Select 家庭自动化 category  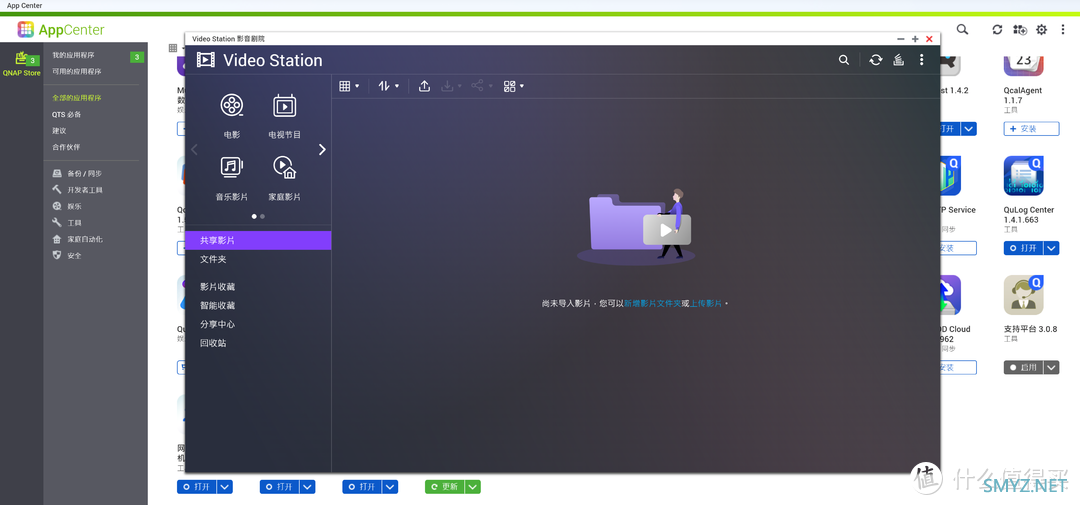(x=77, y=239)
